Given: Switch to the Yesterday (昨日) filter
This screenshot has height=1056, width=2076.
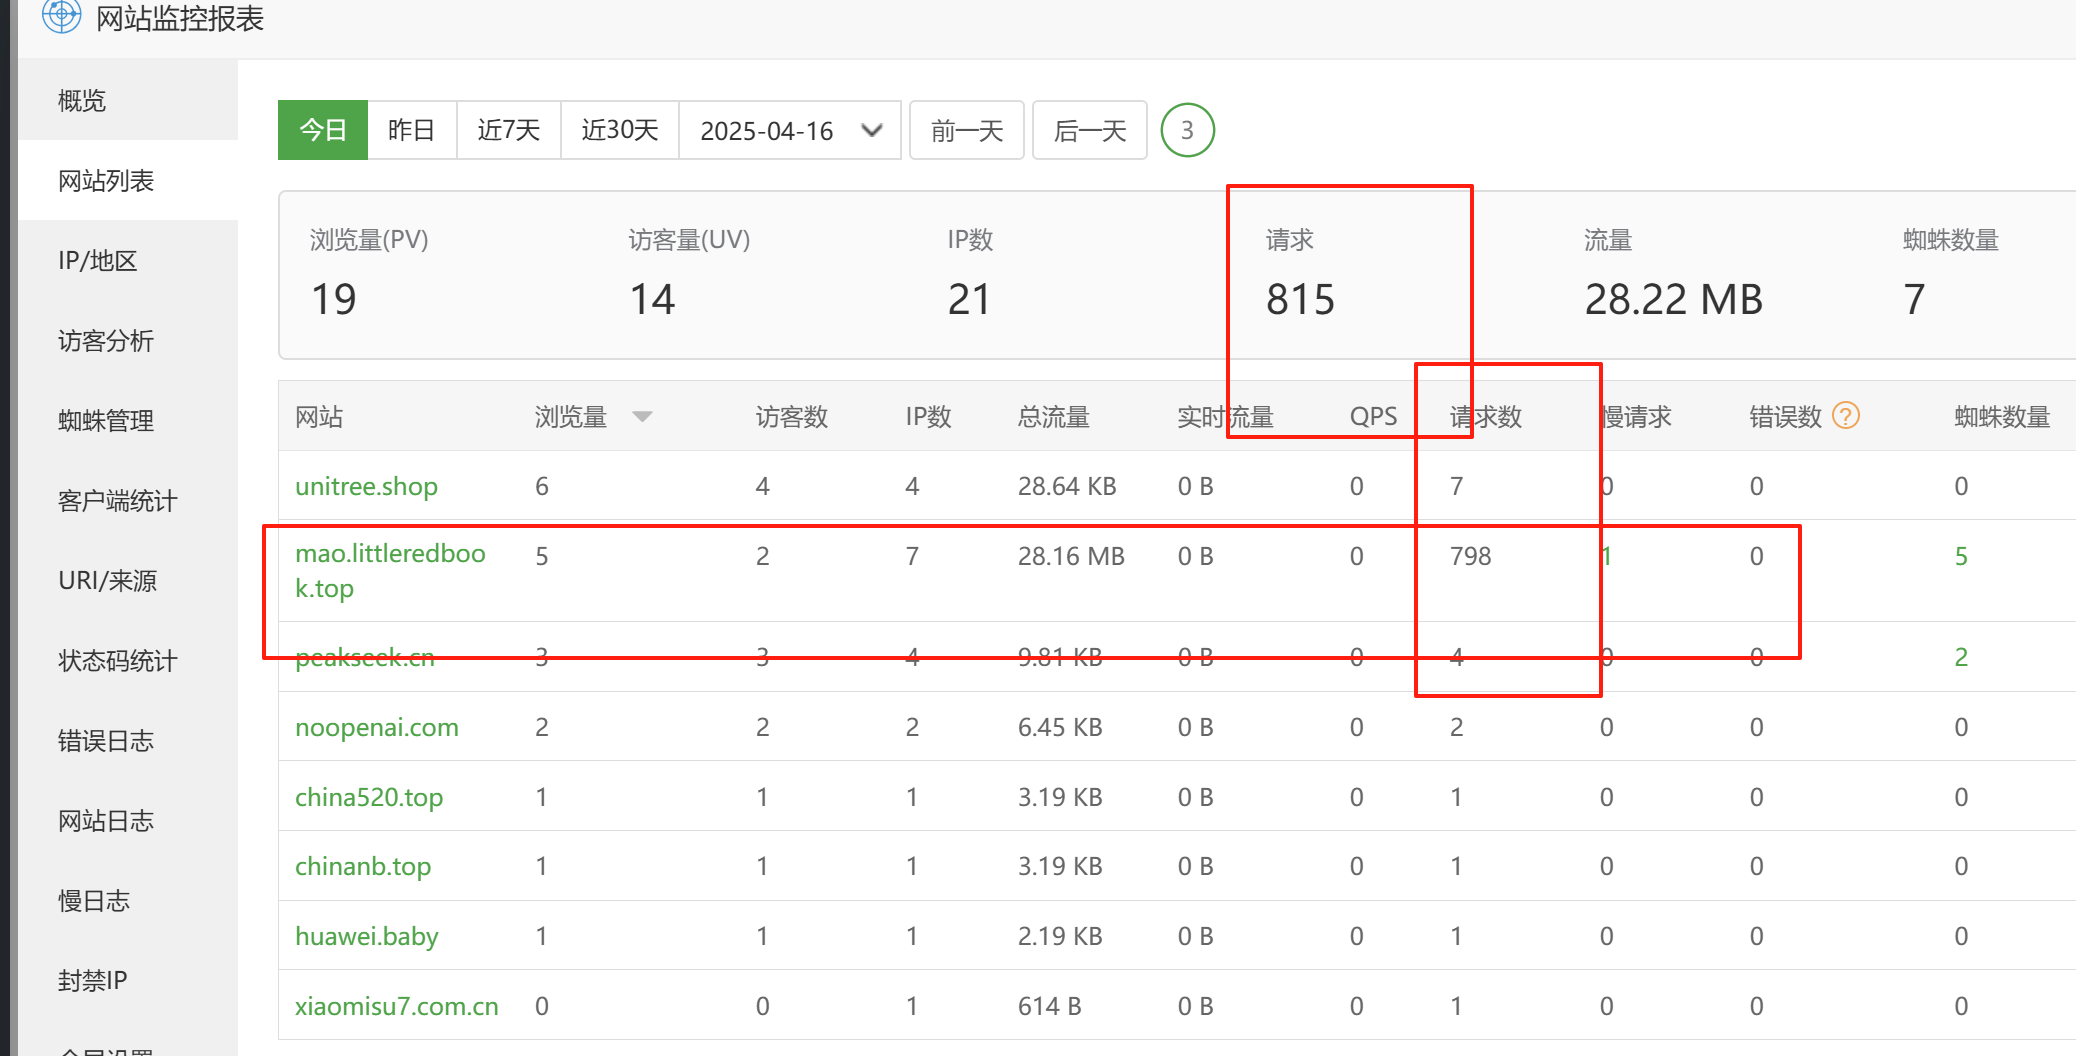Looking at the screenshot, I should 411,131.
